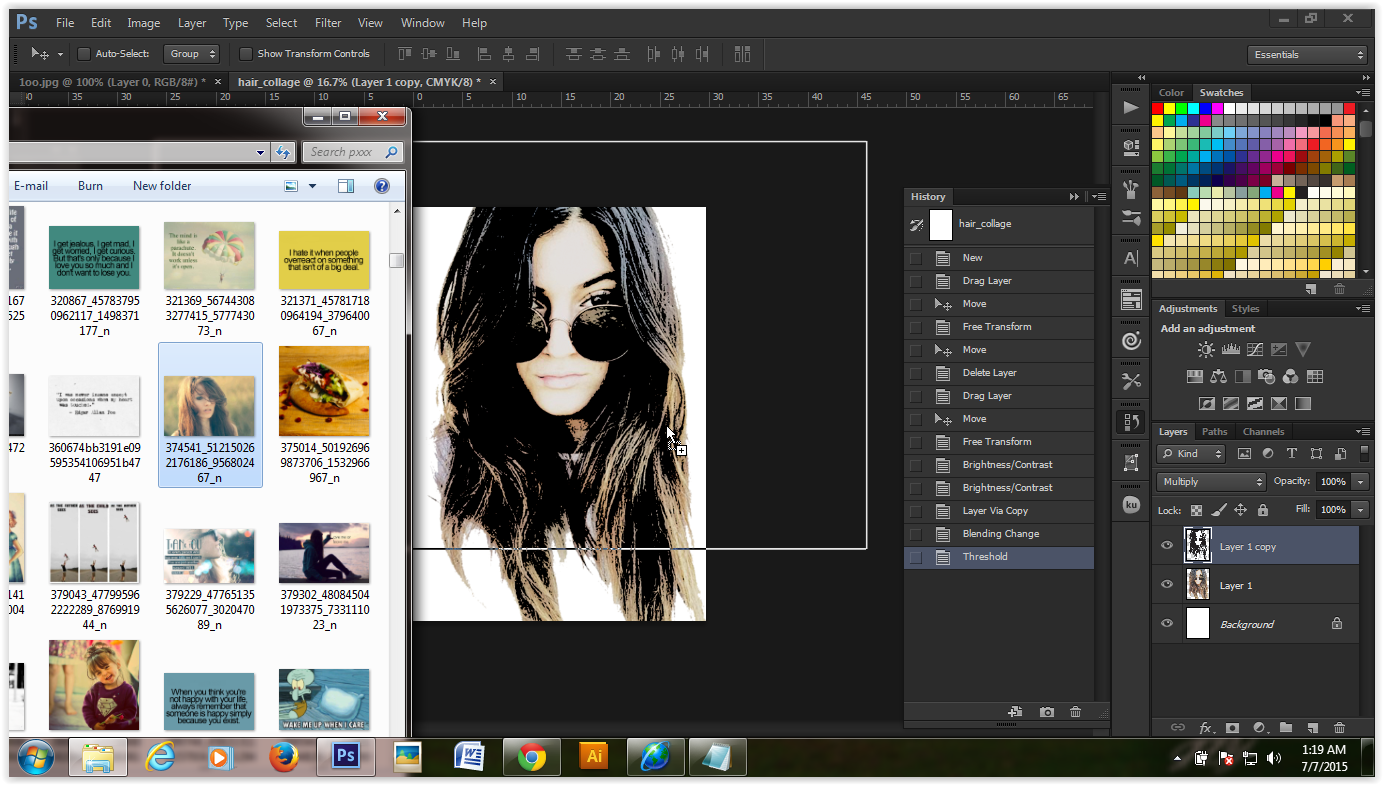The image size is (1383, 785).
Task: Click the Curves adjustment icon
Action: [x=1254, y=349]
